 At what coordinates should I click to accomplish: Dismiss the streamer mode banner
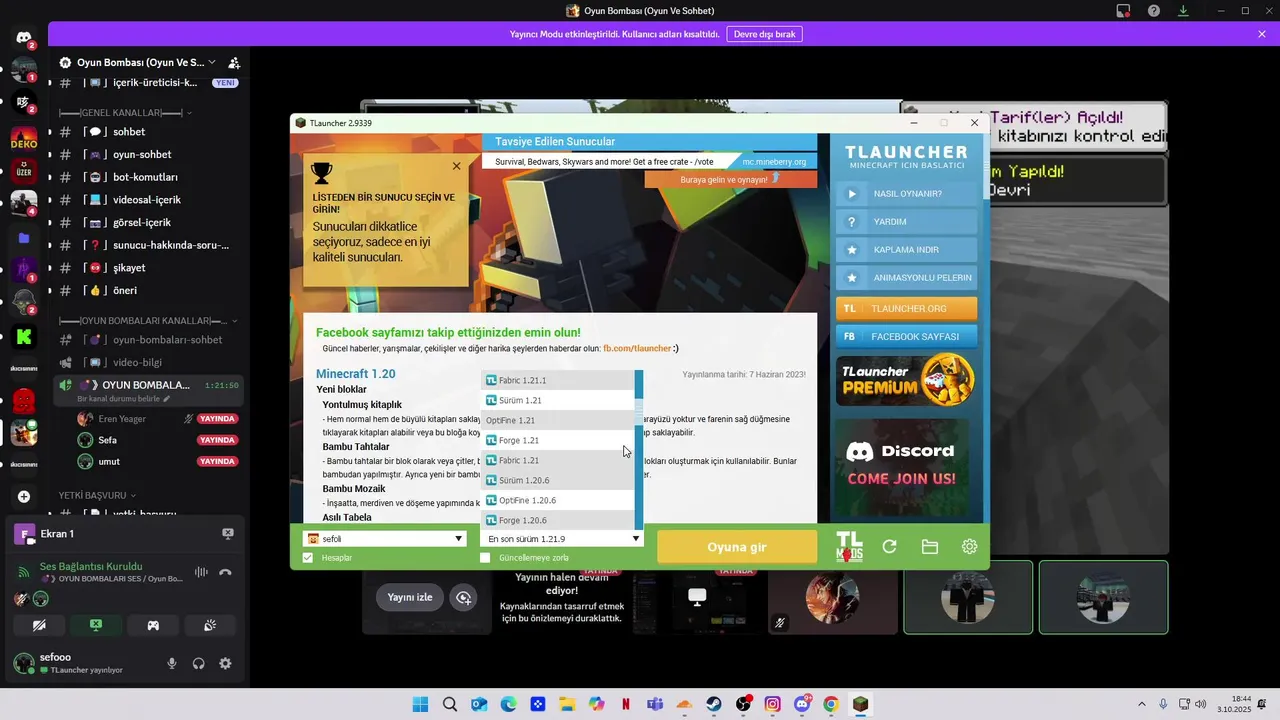[x=1262, y=34]
